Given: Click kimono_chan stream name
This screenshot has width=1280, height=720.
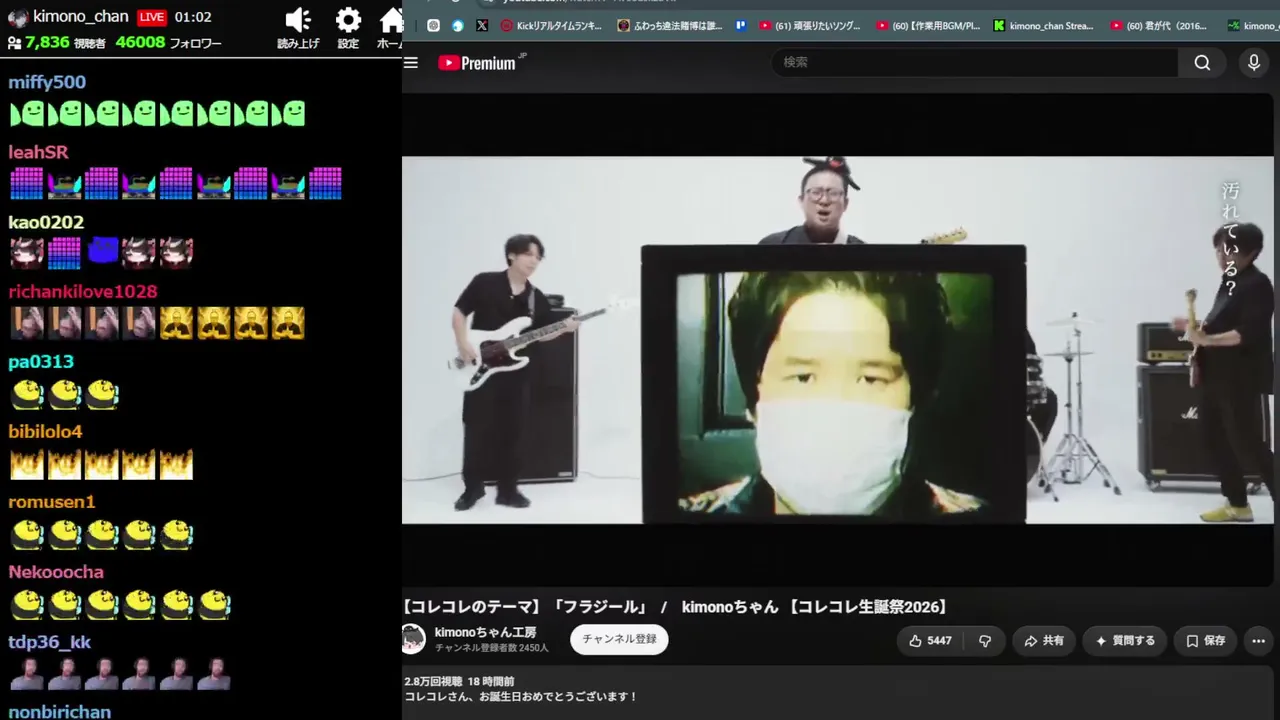Looking at the screenshot, I should click(80, 16).
